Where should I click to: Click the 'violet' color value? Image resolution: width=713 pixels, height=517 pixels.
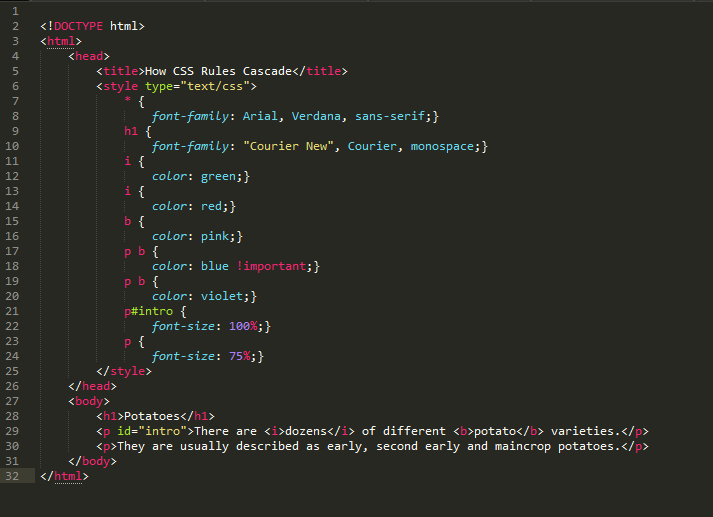222,296
